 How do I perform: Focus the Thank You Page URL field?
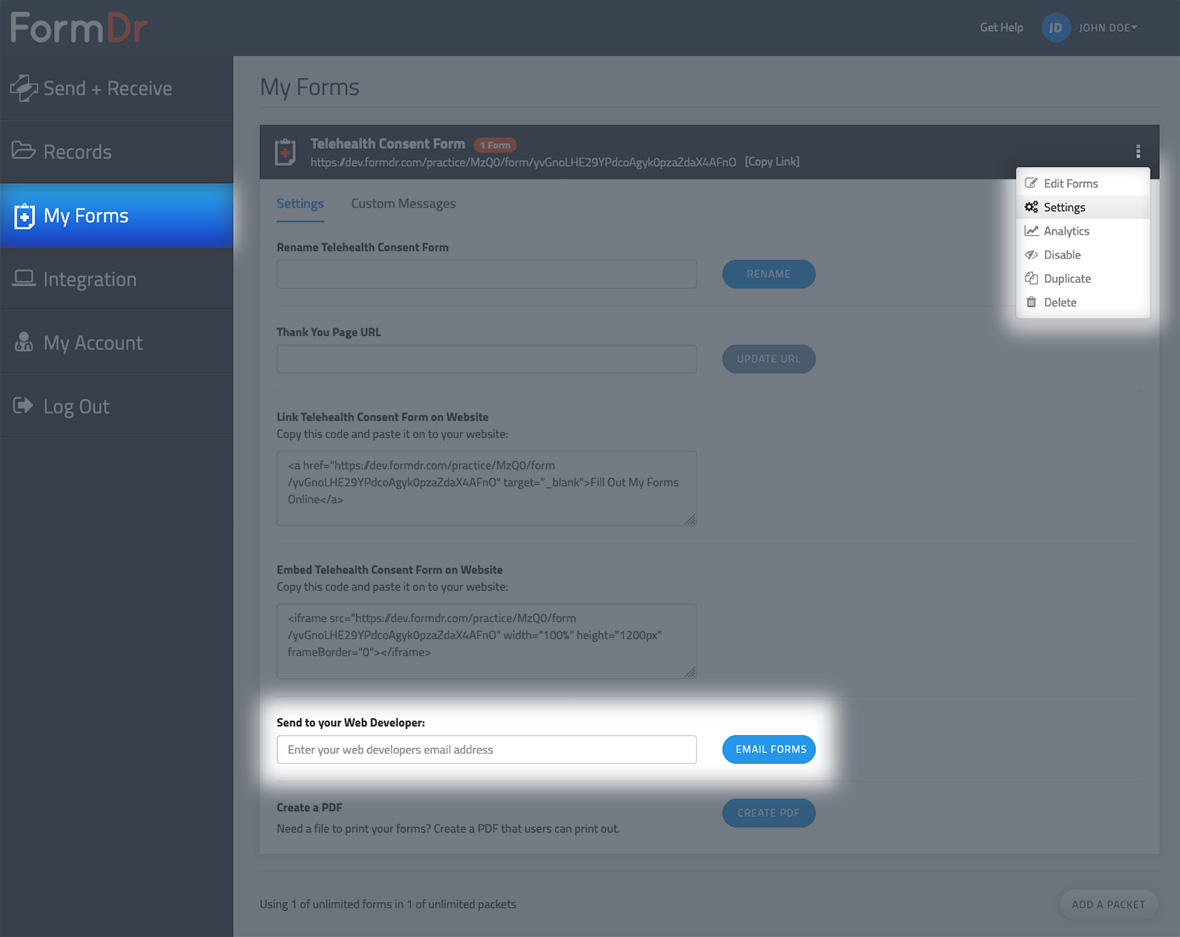coord(486,359)
